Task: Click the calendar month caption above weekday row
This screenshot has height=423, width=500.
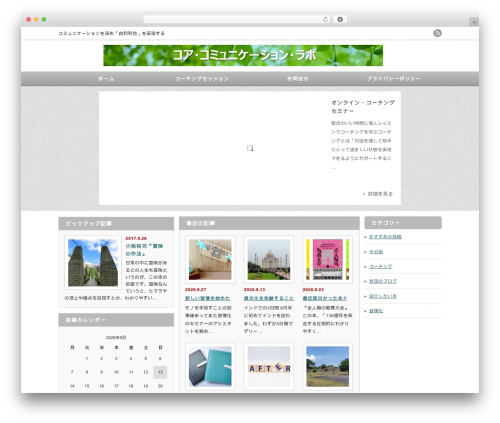Action: click(x=116, y=338)
